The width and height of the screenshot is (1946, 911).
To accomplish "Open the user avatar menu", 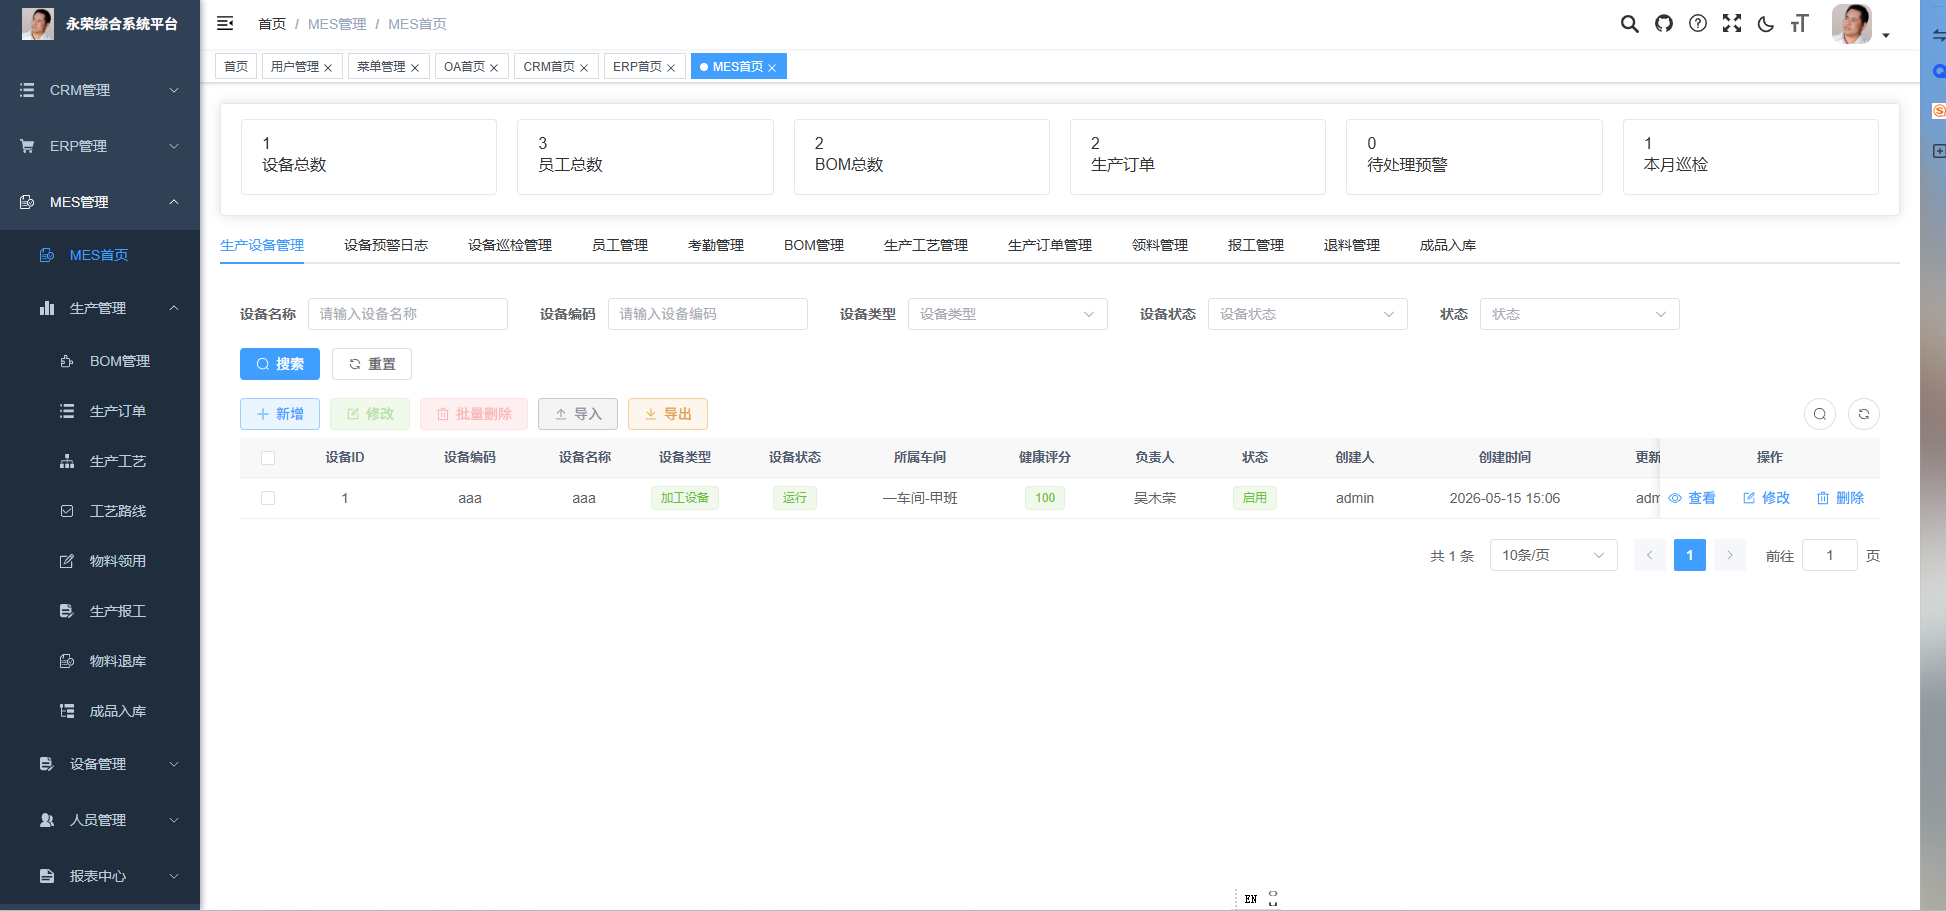I will 1860,24.
